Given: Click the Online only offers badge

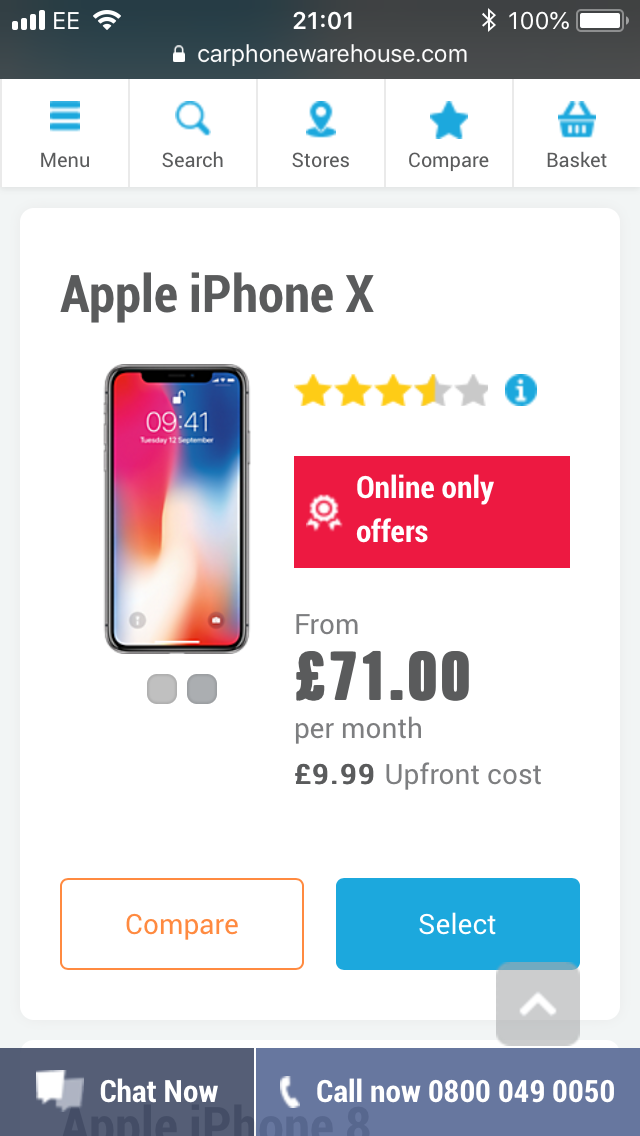Looking at the screenshot, I should pyautogui.click(x=432, y=511).
